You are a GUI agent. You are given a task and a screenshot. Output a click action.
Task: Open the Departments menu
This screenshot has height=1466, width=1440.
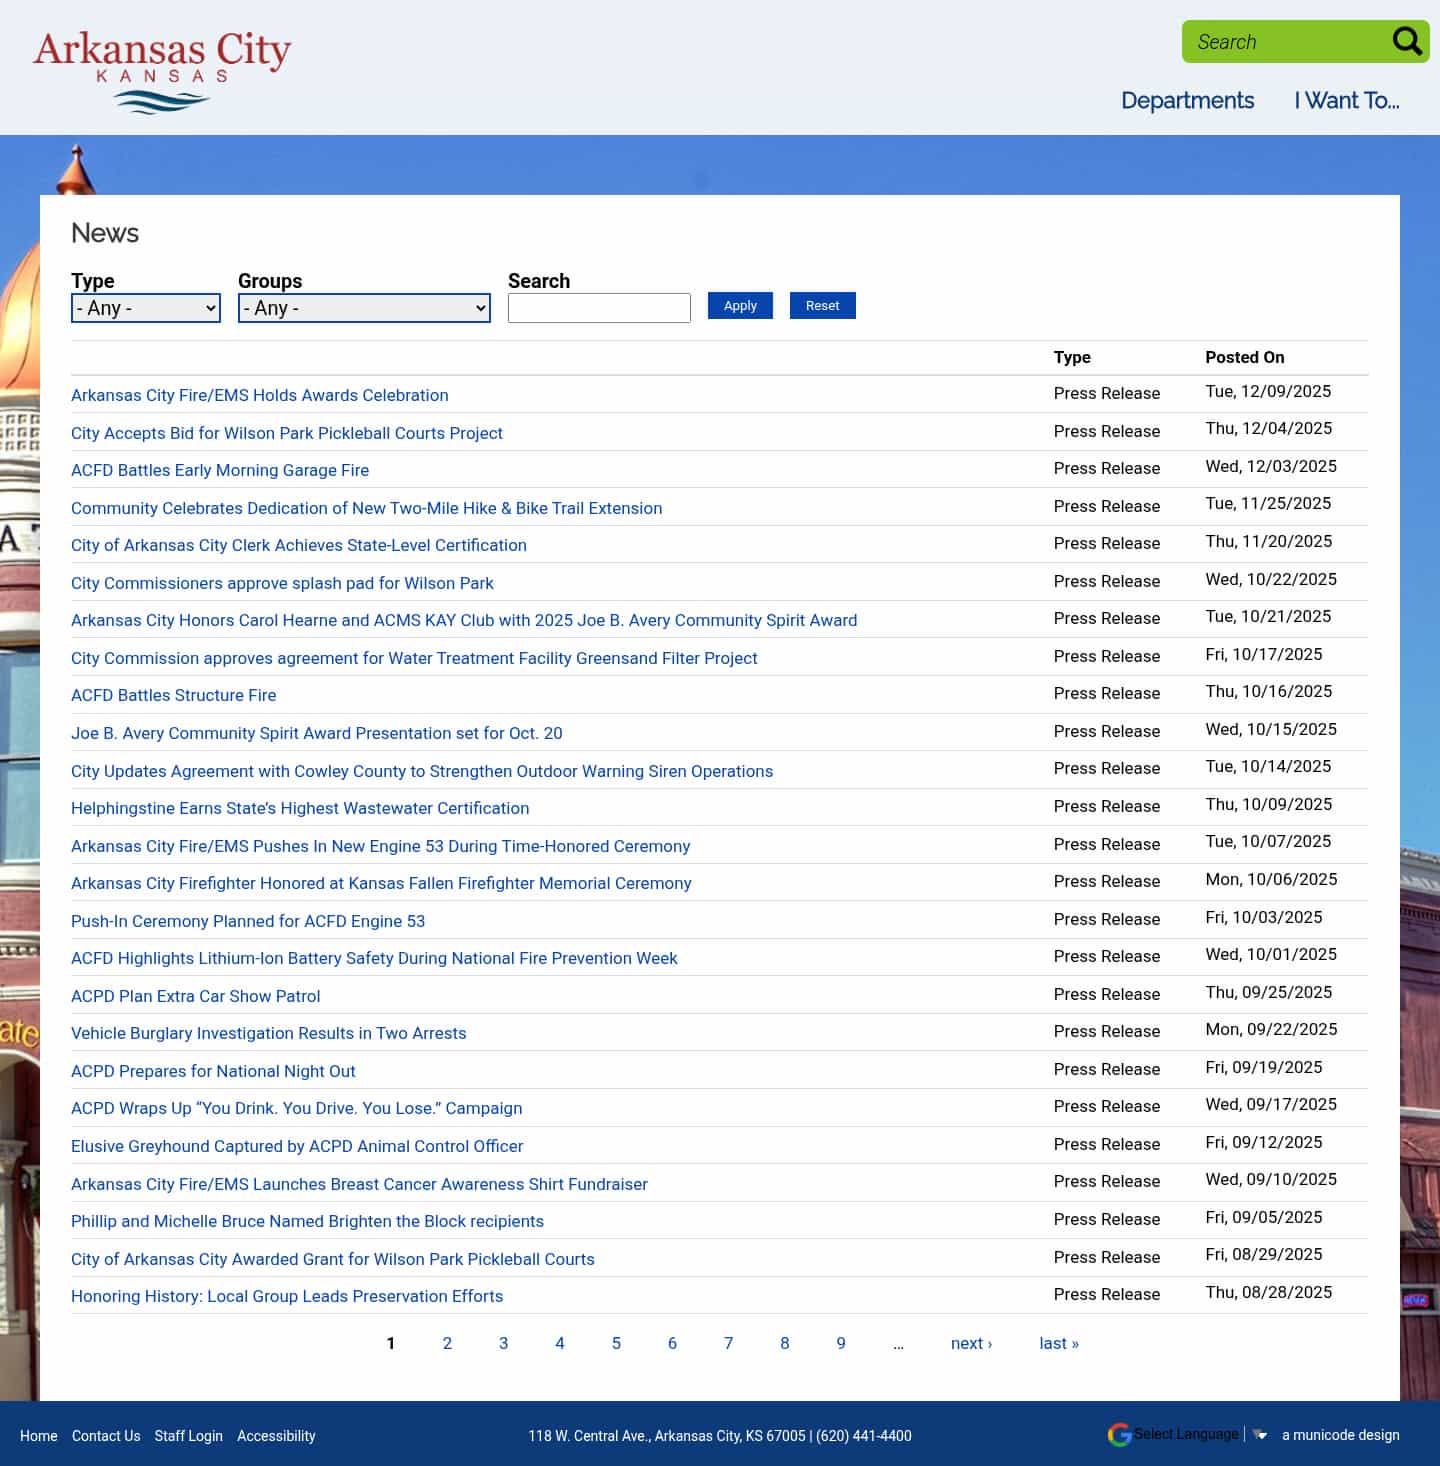point(1187,100)
